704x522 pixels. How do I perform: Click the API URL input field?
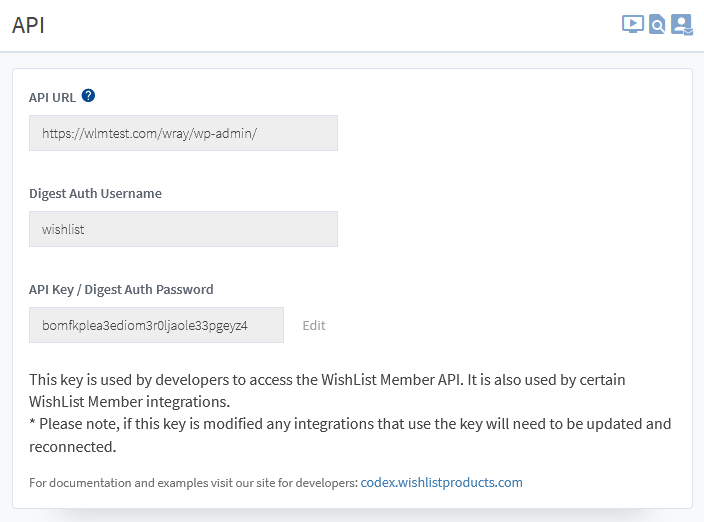coord(183,133)
